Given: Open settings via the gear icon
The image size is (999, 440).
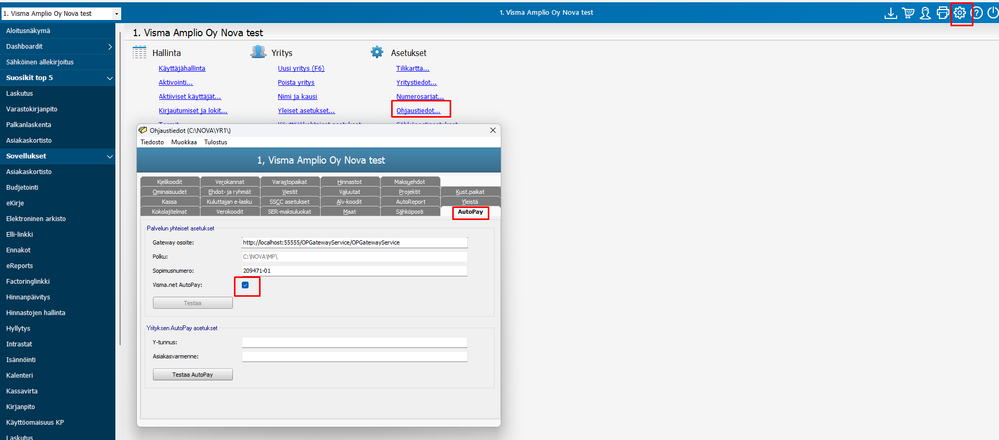Looking at the screenshot, I should pos(960,13).
